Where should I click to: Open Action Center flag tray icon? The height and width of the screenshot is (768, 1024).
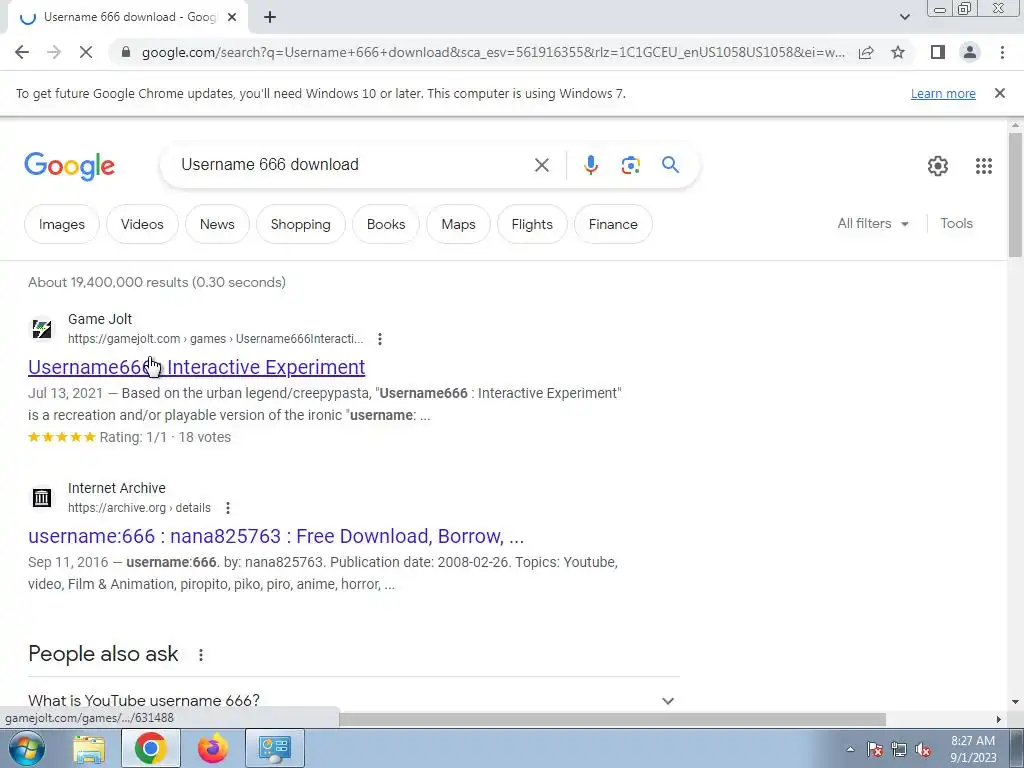point(875,749)
